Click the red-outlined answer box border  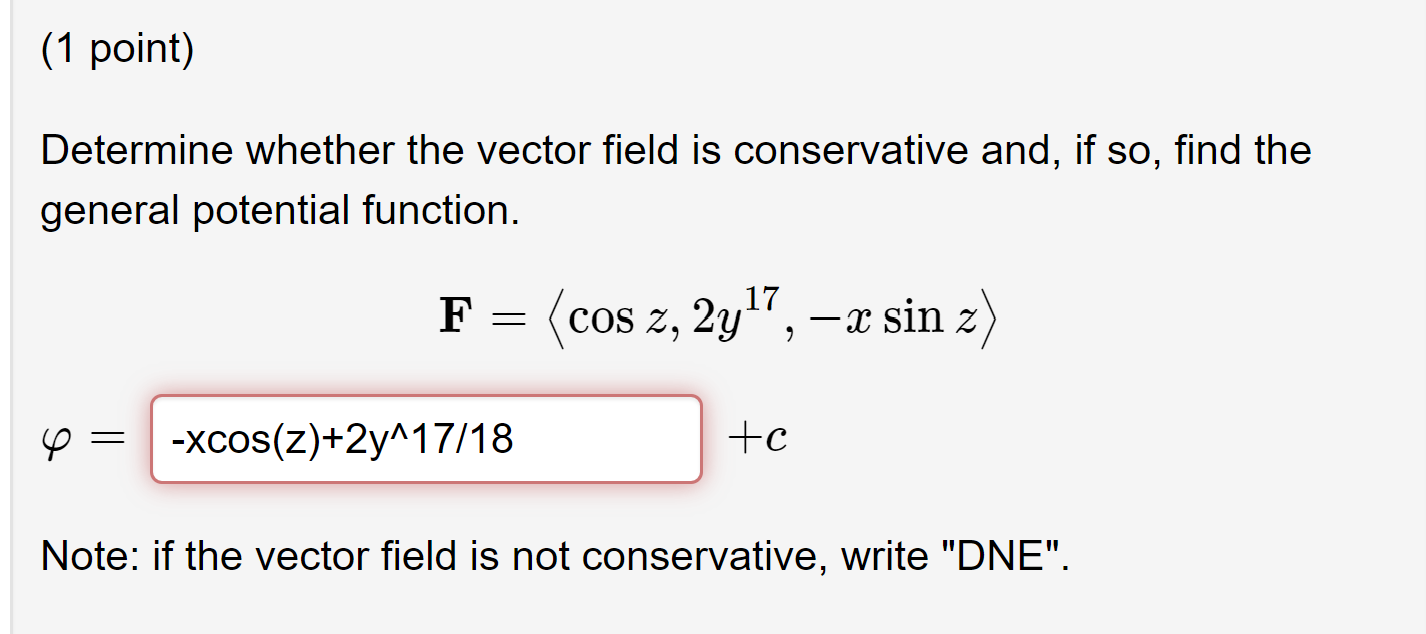(x=425, y=398)
